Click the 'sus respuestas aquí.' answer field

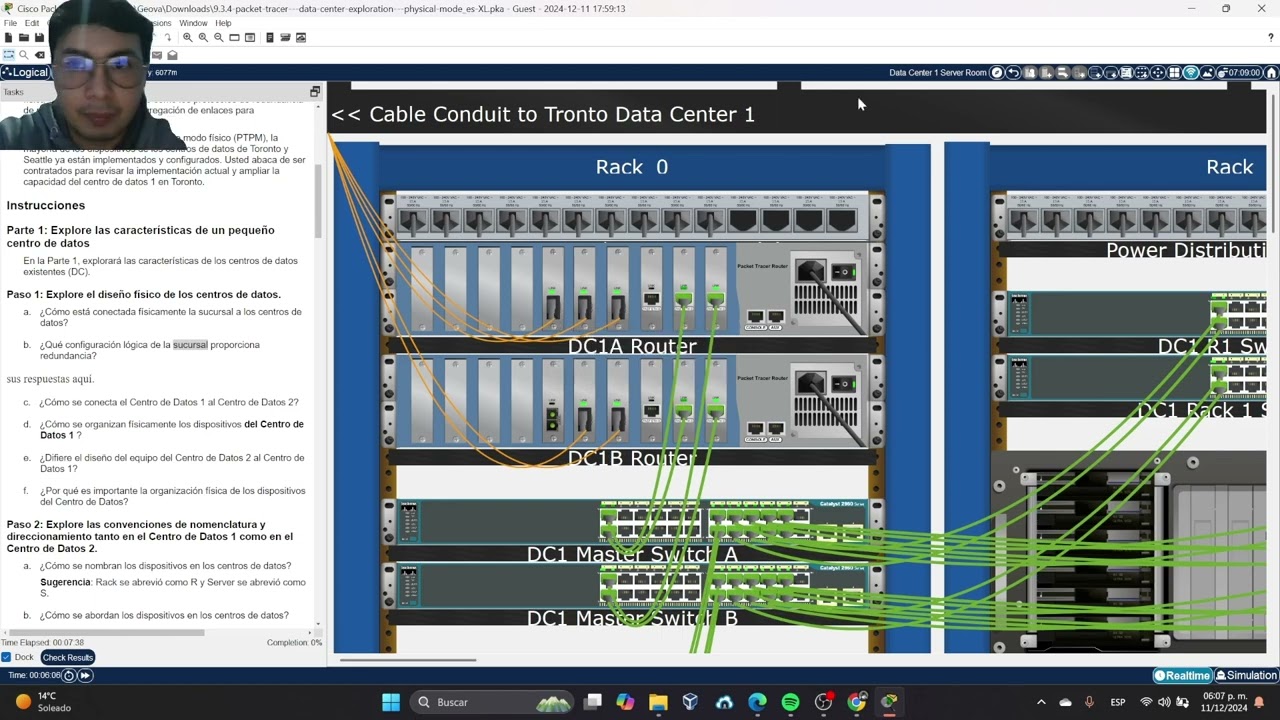tap(51, 379)
